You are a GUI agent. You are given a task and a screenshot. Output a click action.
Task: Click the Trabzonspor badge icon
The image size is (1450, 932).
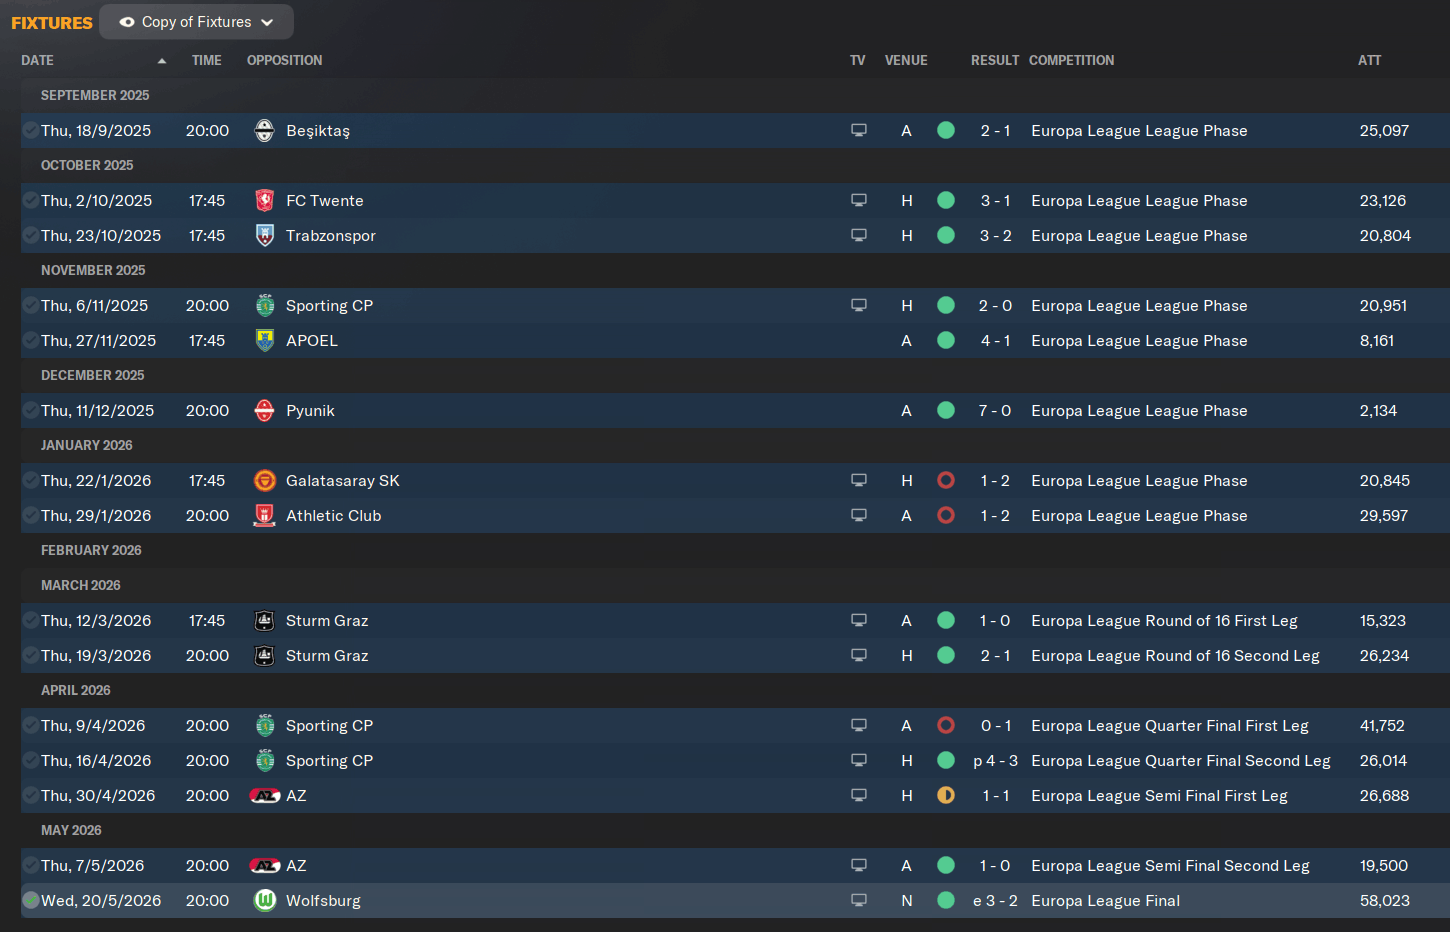pos(265,236)
